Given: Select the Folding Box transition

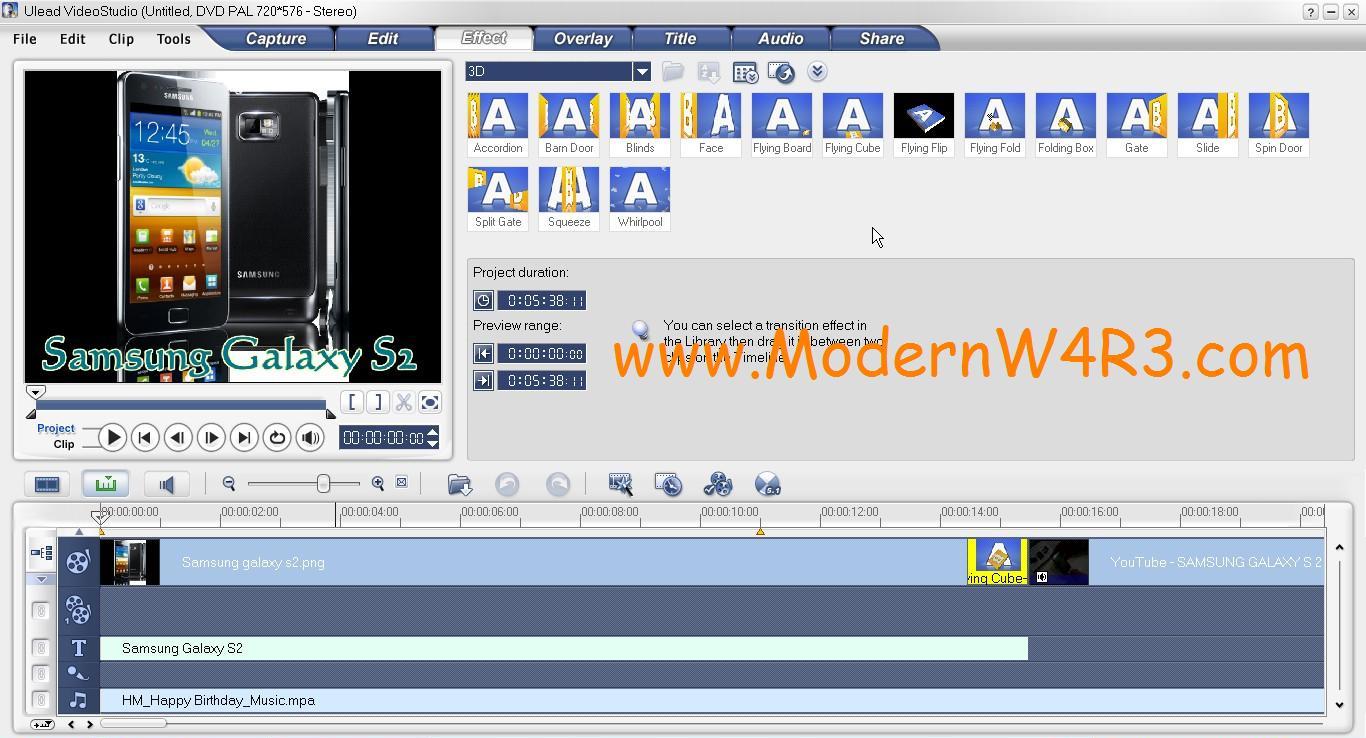Looking at the screenshot, I should click(x=1066, y=124).
